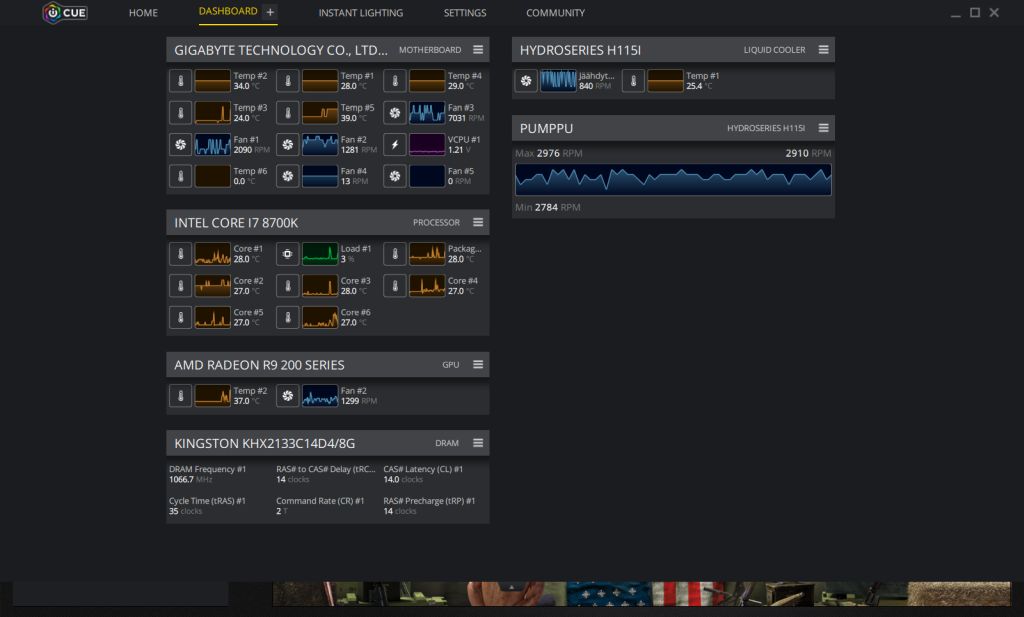Click thermometer icon for CPU Core #6
The height and width of the screenshot is (617, 1024).
pyautogui.click(x=287, y=317)
